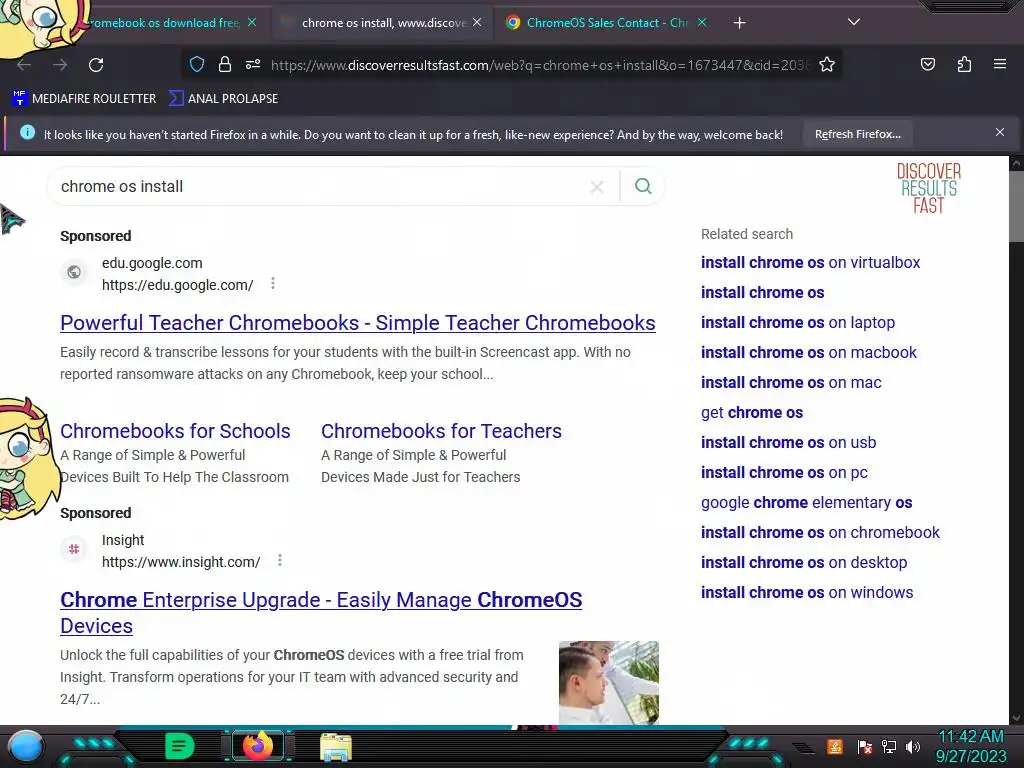Open the green notes app taskbar icon

tap(180, 746)
